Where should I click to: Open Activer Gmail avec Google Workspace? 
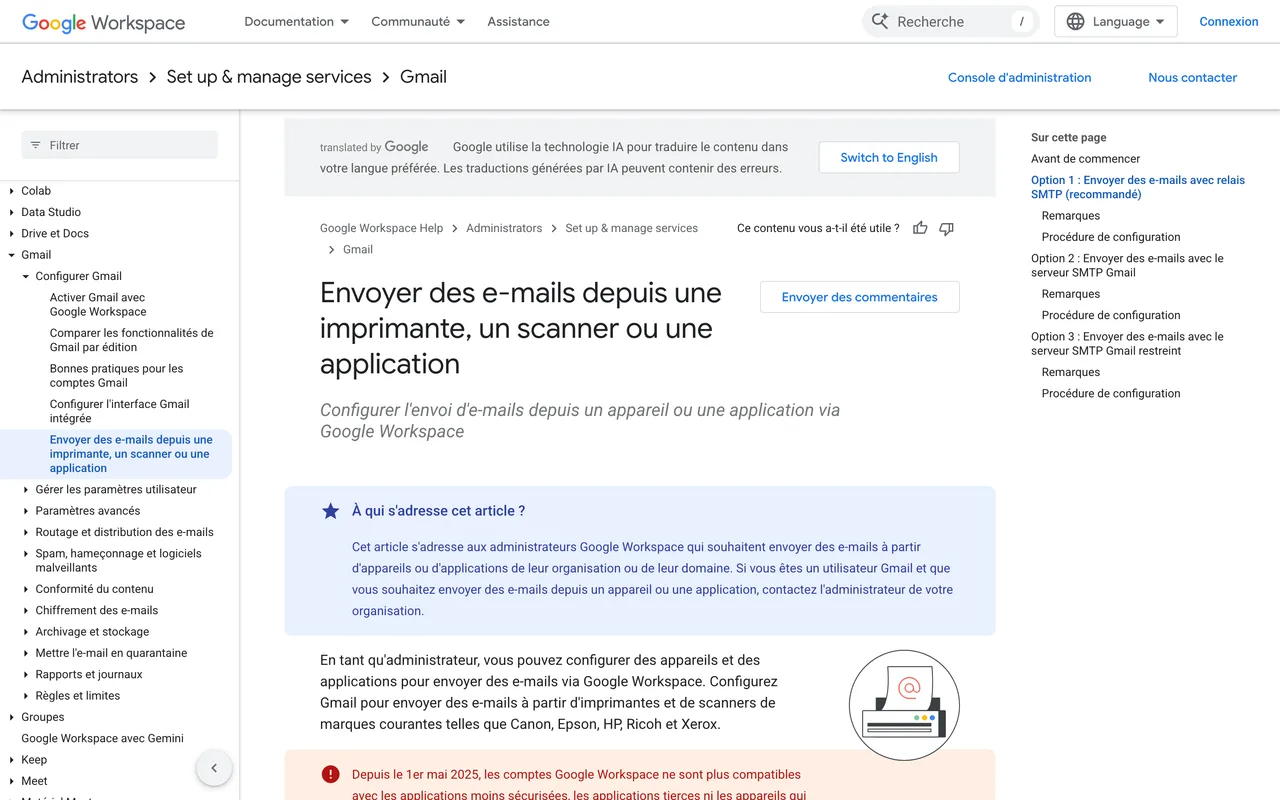(98, 304)
